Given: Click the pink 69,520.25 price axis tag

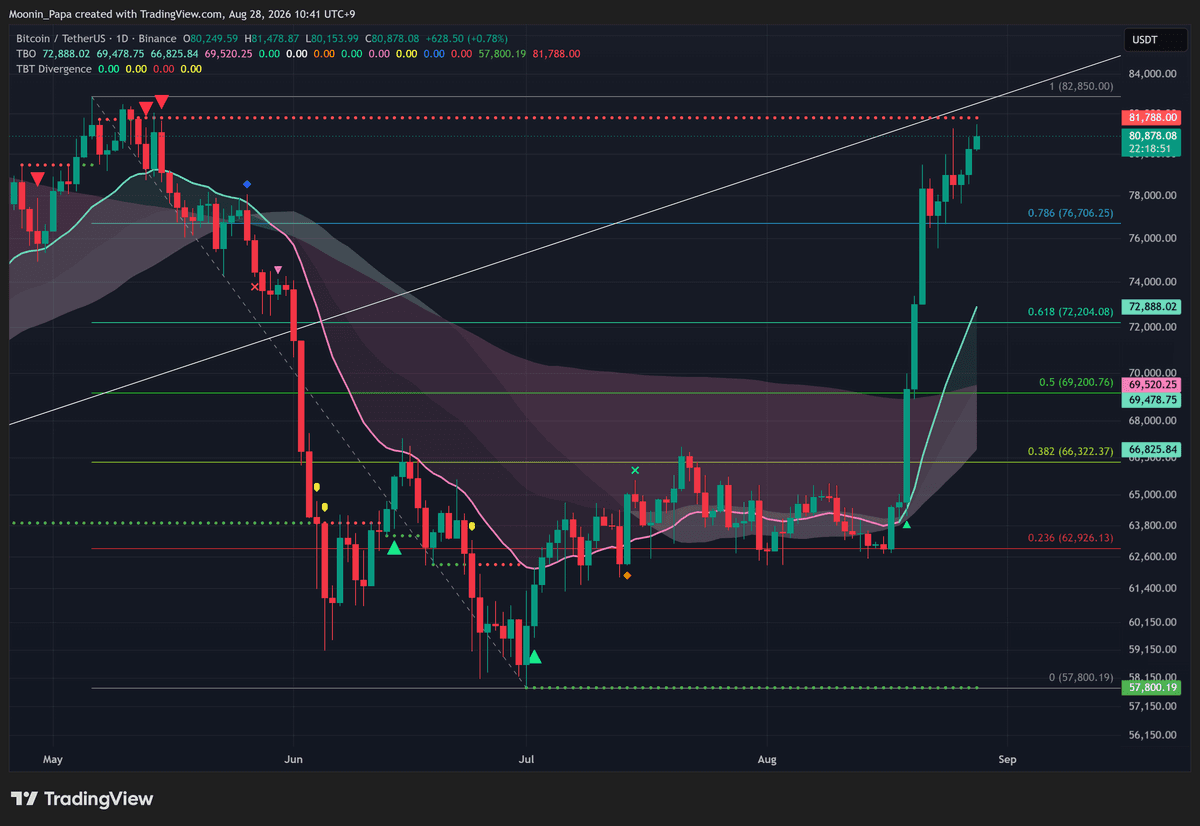Looking at the screenshot, I should pyautogui.click(x=1152, y=385).
